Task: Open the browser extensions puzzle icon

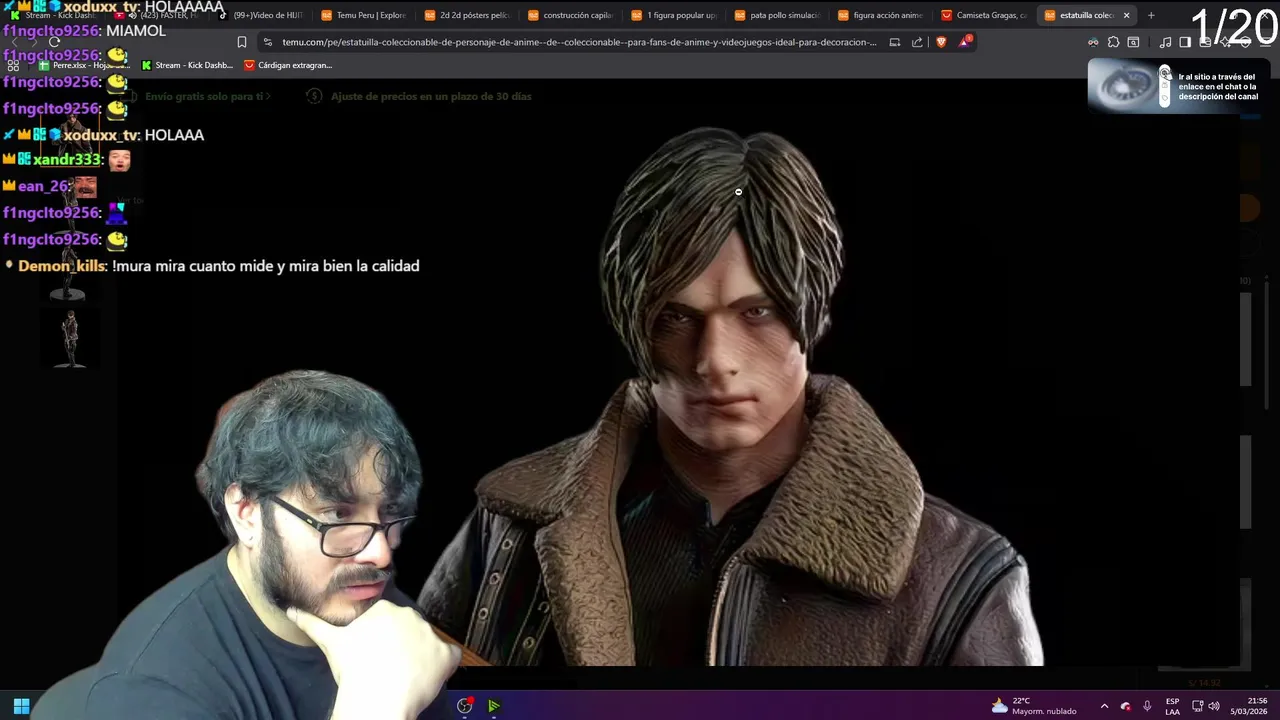Action: 1113,42
